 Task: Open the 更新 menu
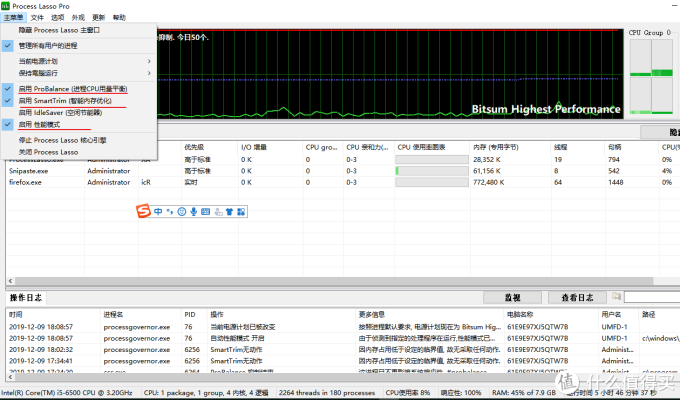tap(98, 17)
